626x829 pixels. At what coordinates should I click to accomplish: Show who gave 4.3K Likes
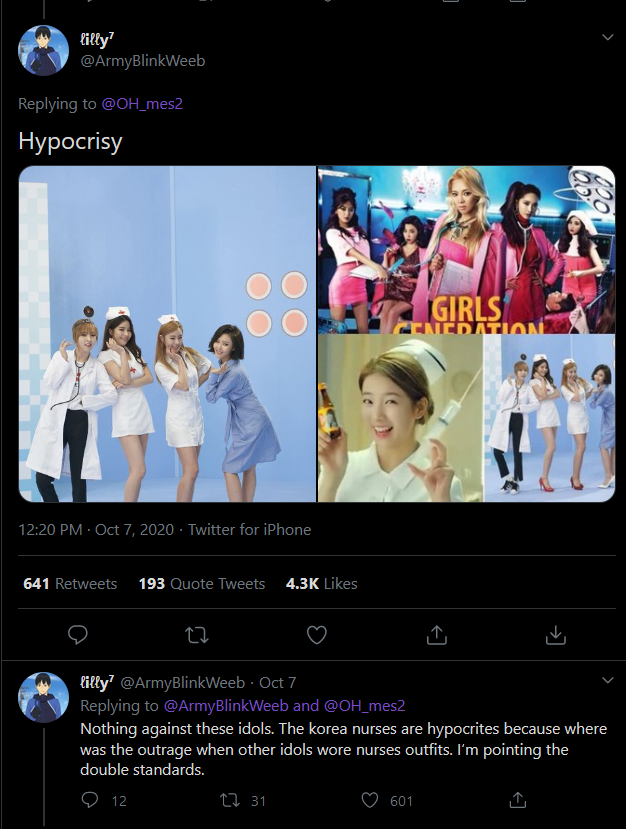click(x=321, y=584)
